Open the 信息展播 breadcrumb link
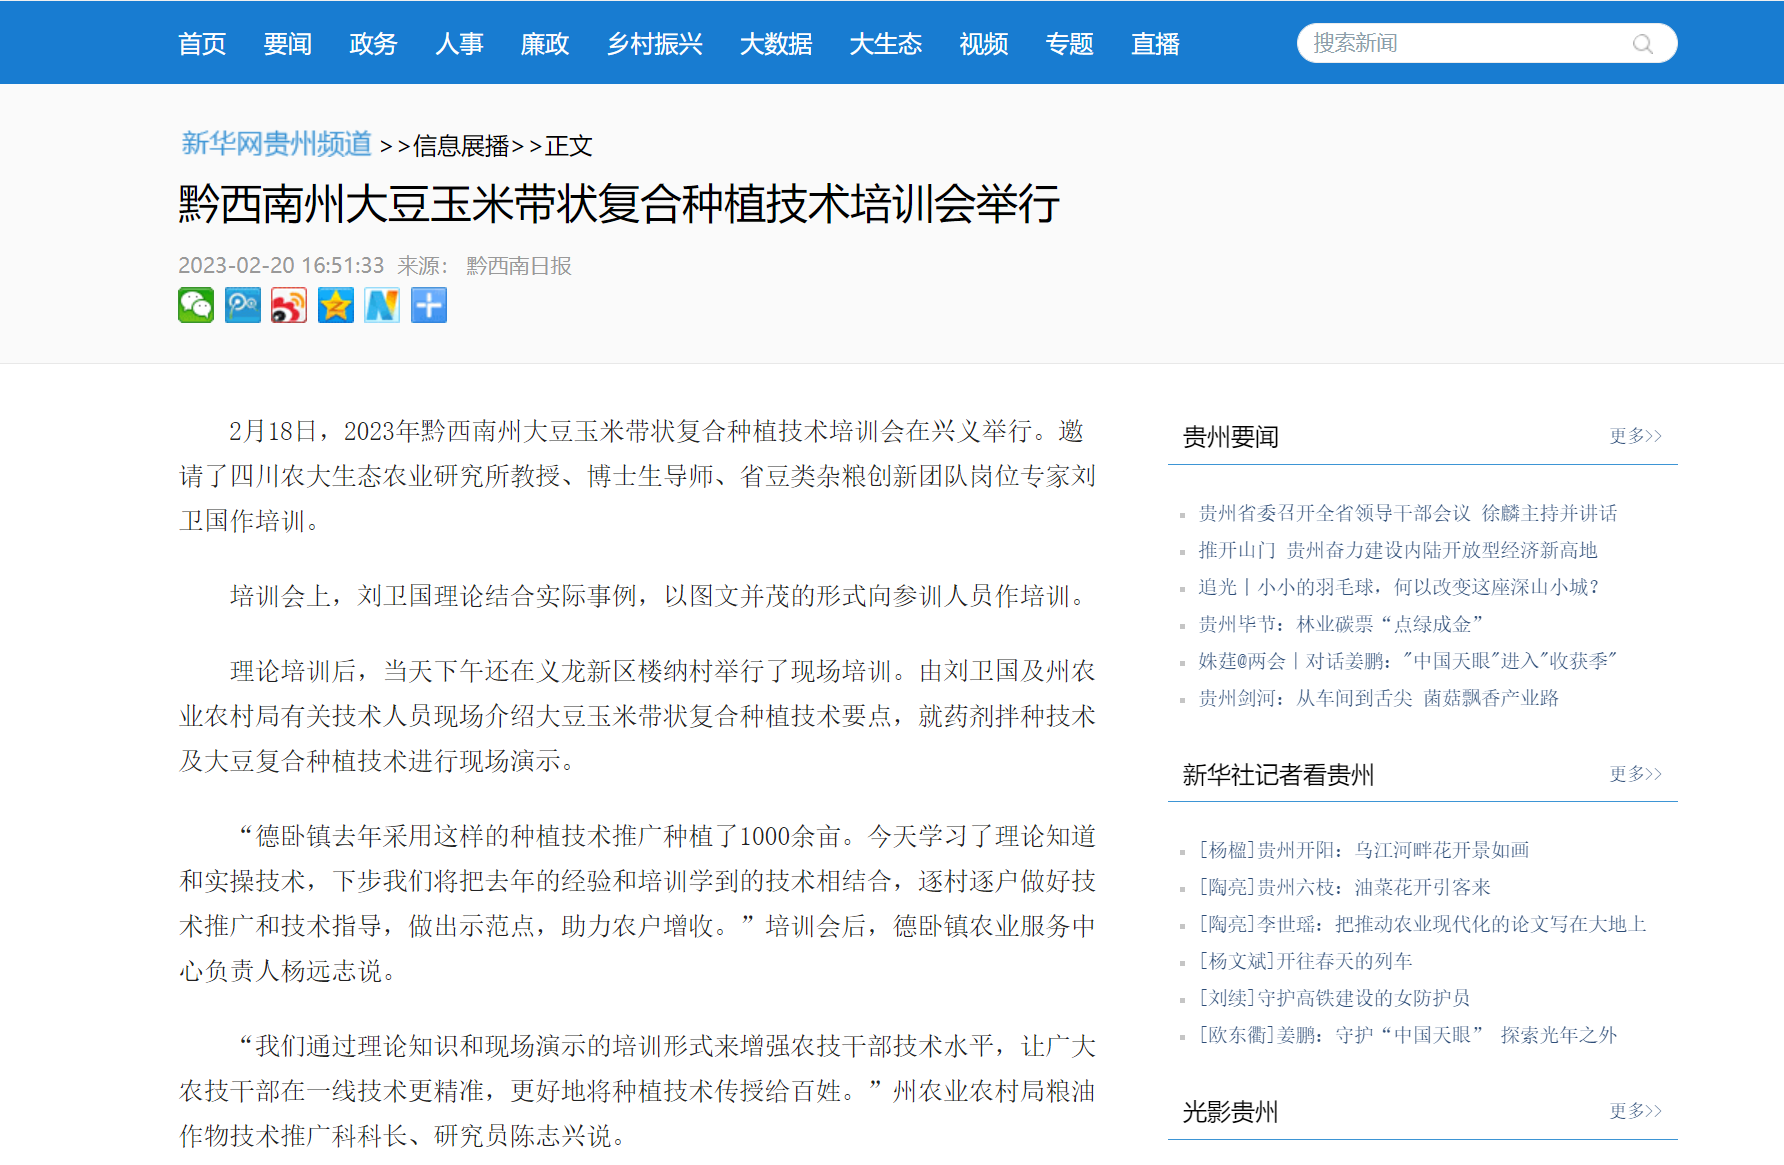The width and height of the screenshot is (1784, 1165). point(461,147)
